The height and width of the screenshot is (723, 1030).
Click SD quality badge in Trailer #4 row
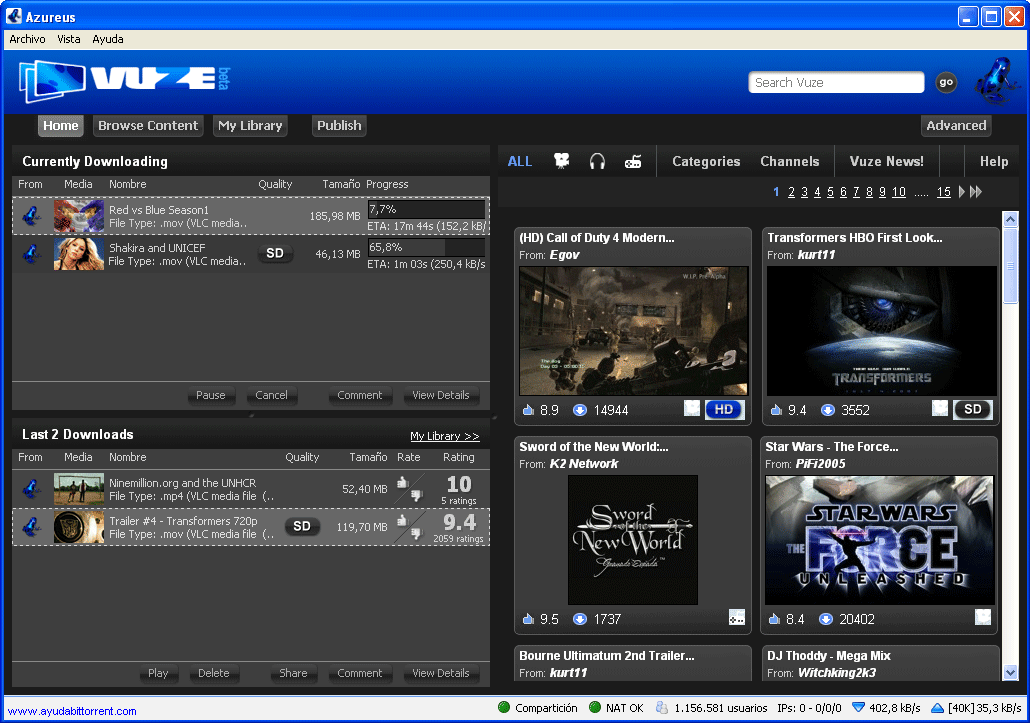[x=302, y=527]
